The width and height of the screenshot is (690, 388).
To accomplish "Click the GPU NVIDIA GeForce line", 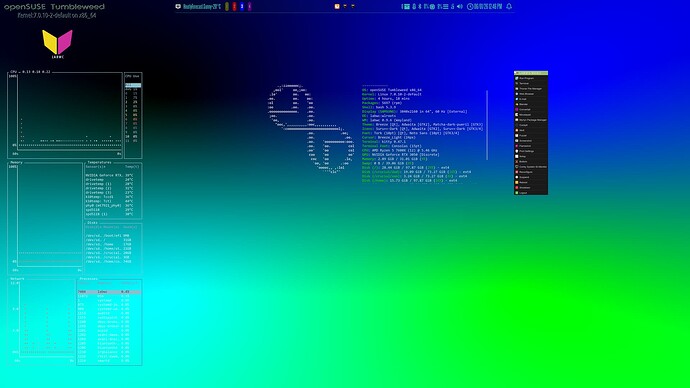I will pyautogui.click(x=400, y=154).
